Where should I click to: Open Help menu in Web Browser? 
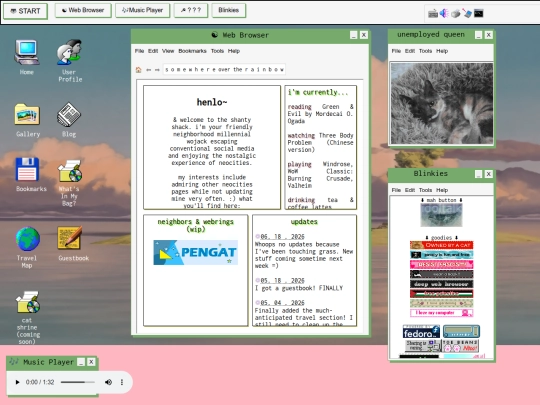tap(234, 51)
